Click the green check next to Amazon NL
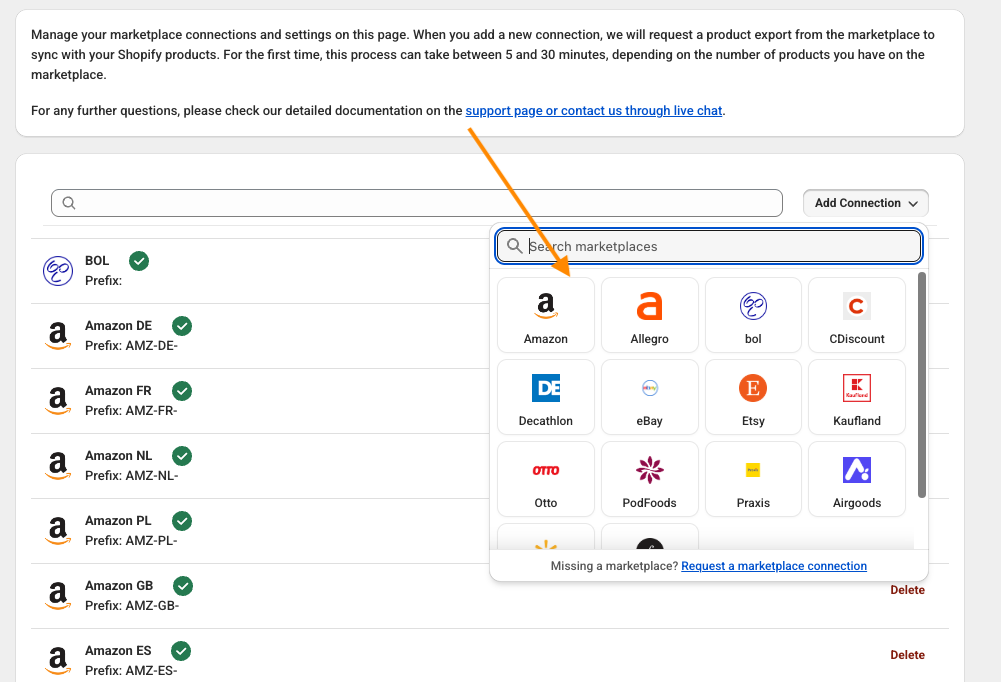The width and height of the screenshot is (1001, 682). coord(182,456)
